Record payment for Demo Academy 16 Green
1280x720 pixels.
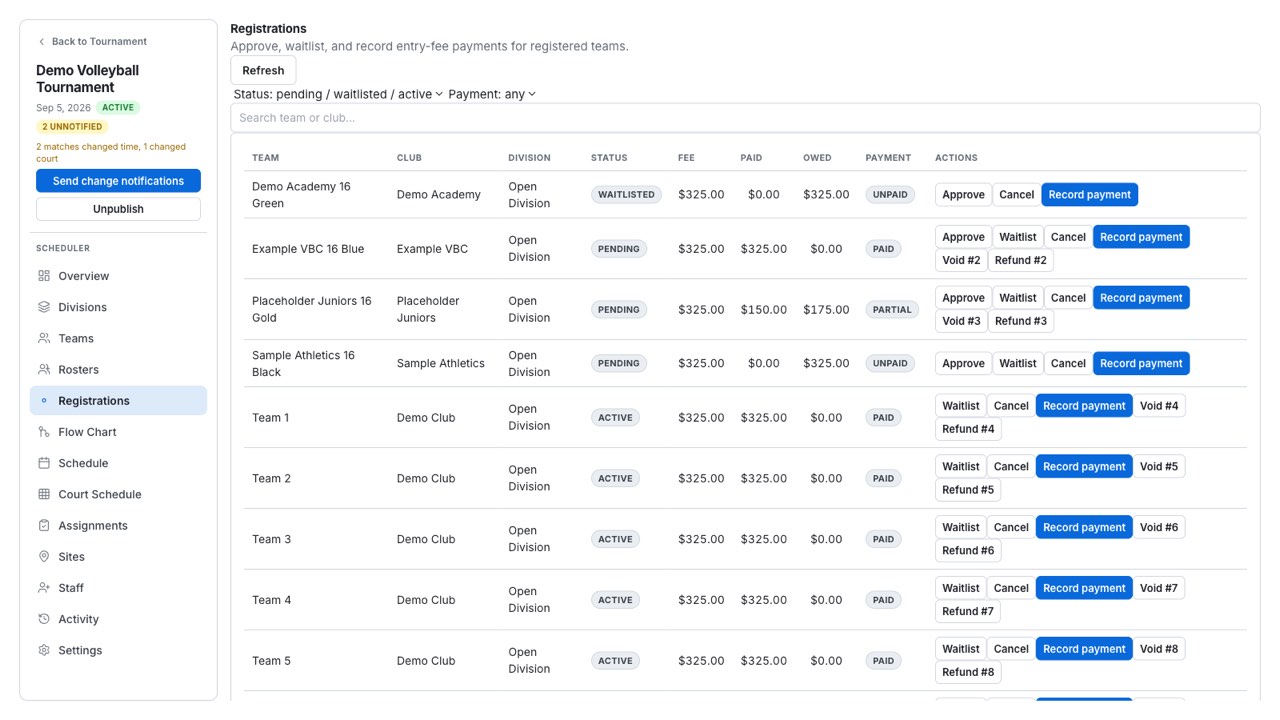1089,195
